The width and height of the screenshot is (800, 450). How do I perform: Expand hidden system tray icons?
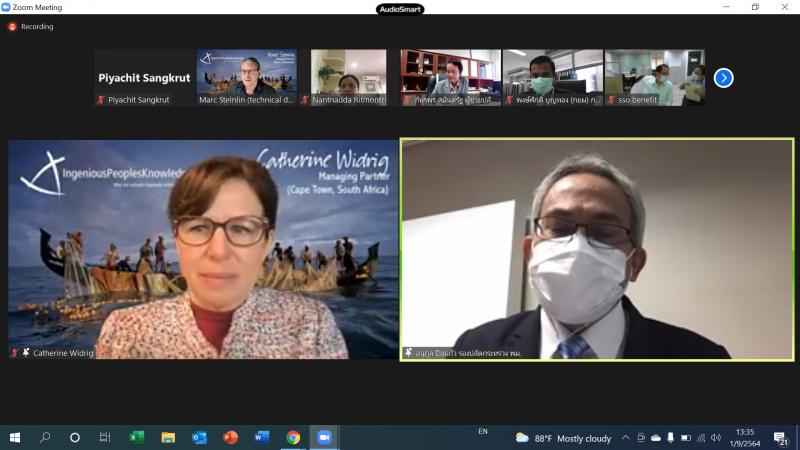pyautogui.click(x=626, y=438)
